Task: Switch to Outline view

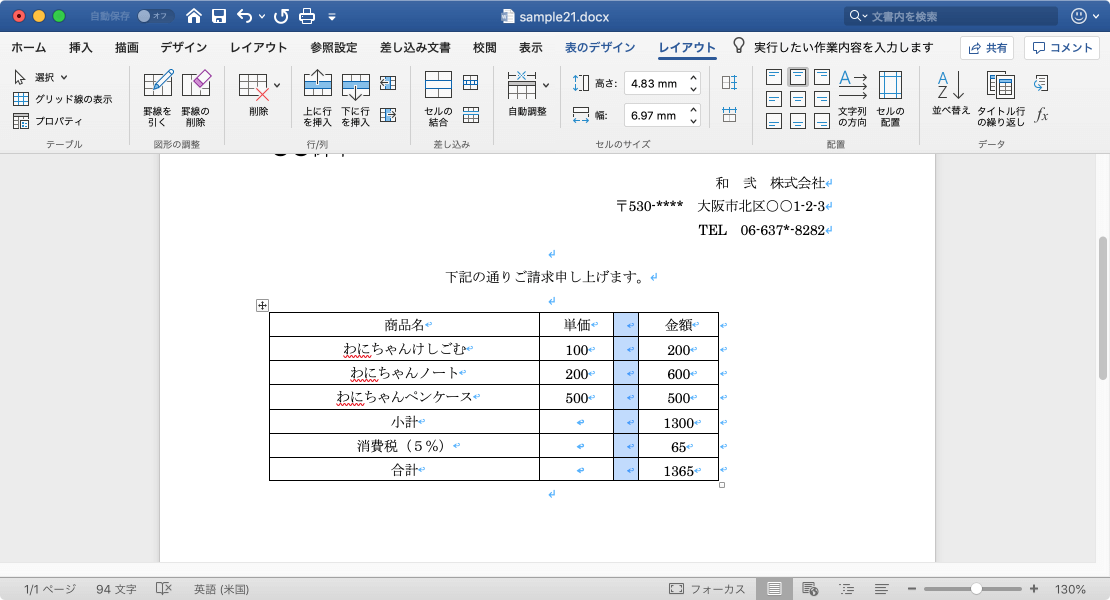Action: pos(846,589)
